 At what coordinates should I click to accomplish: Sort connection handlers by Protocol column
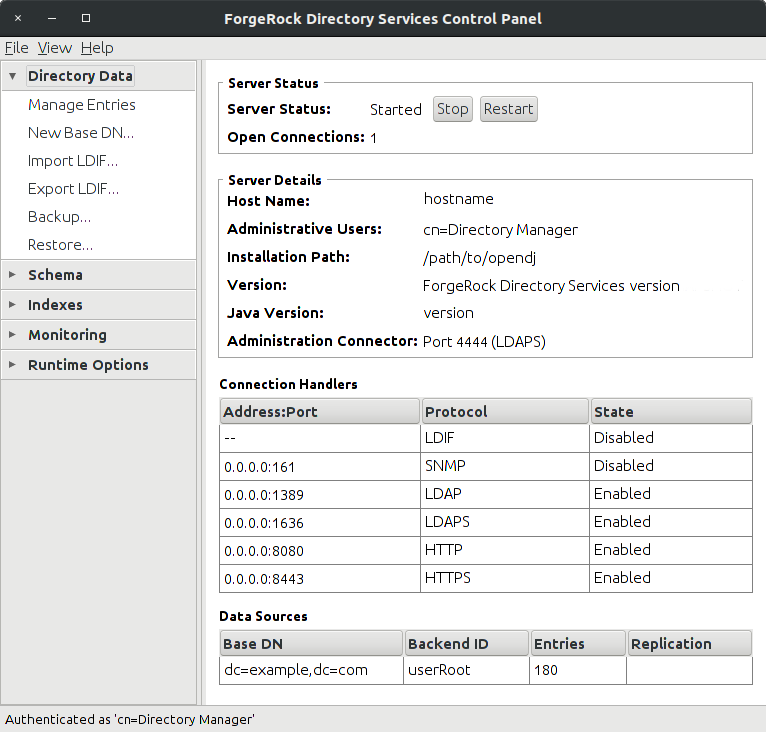505,411
